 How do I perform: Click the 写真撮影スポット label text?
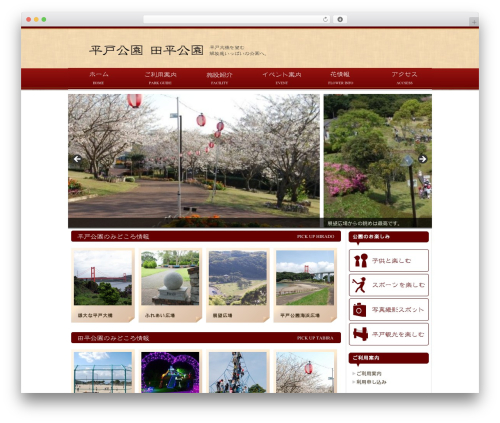[398, 310]
